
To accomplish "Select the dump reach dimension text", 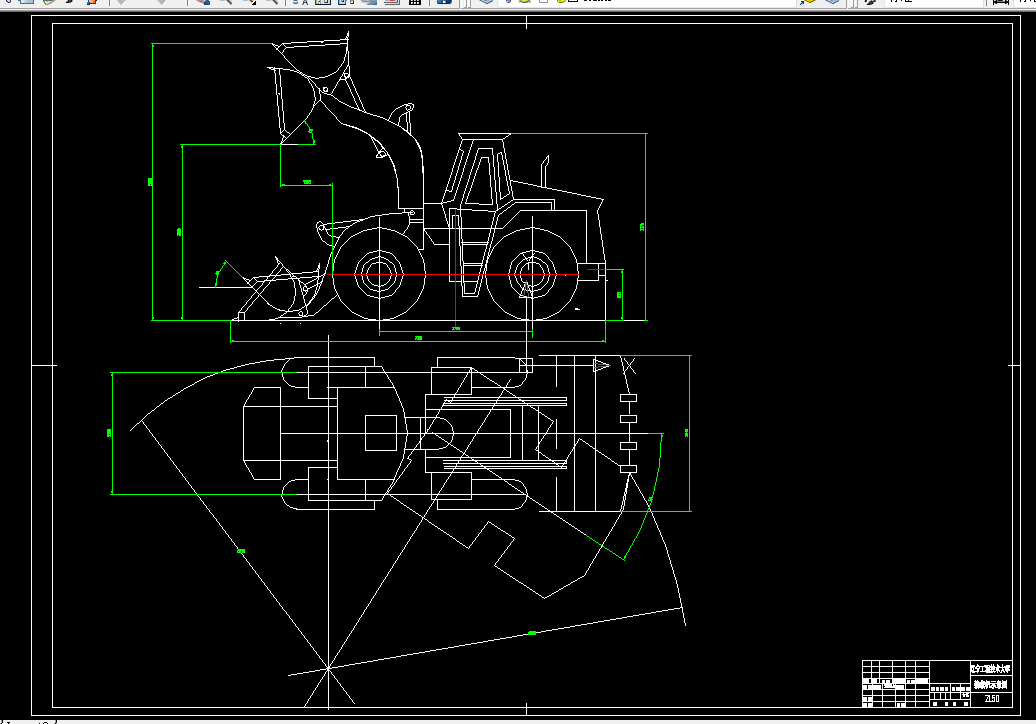I will [x=307, y=182].
